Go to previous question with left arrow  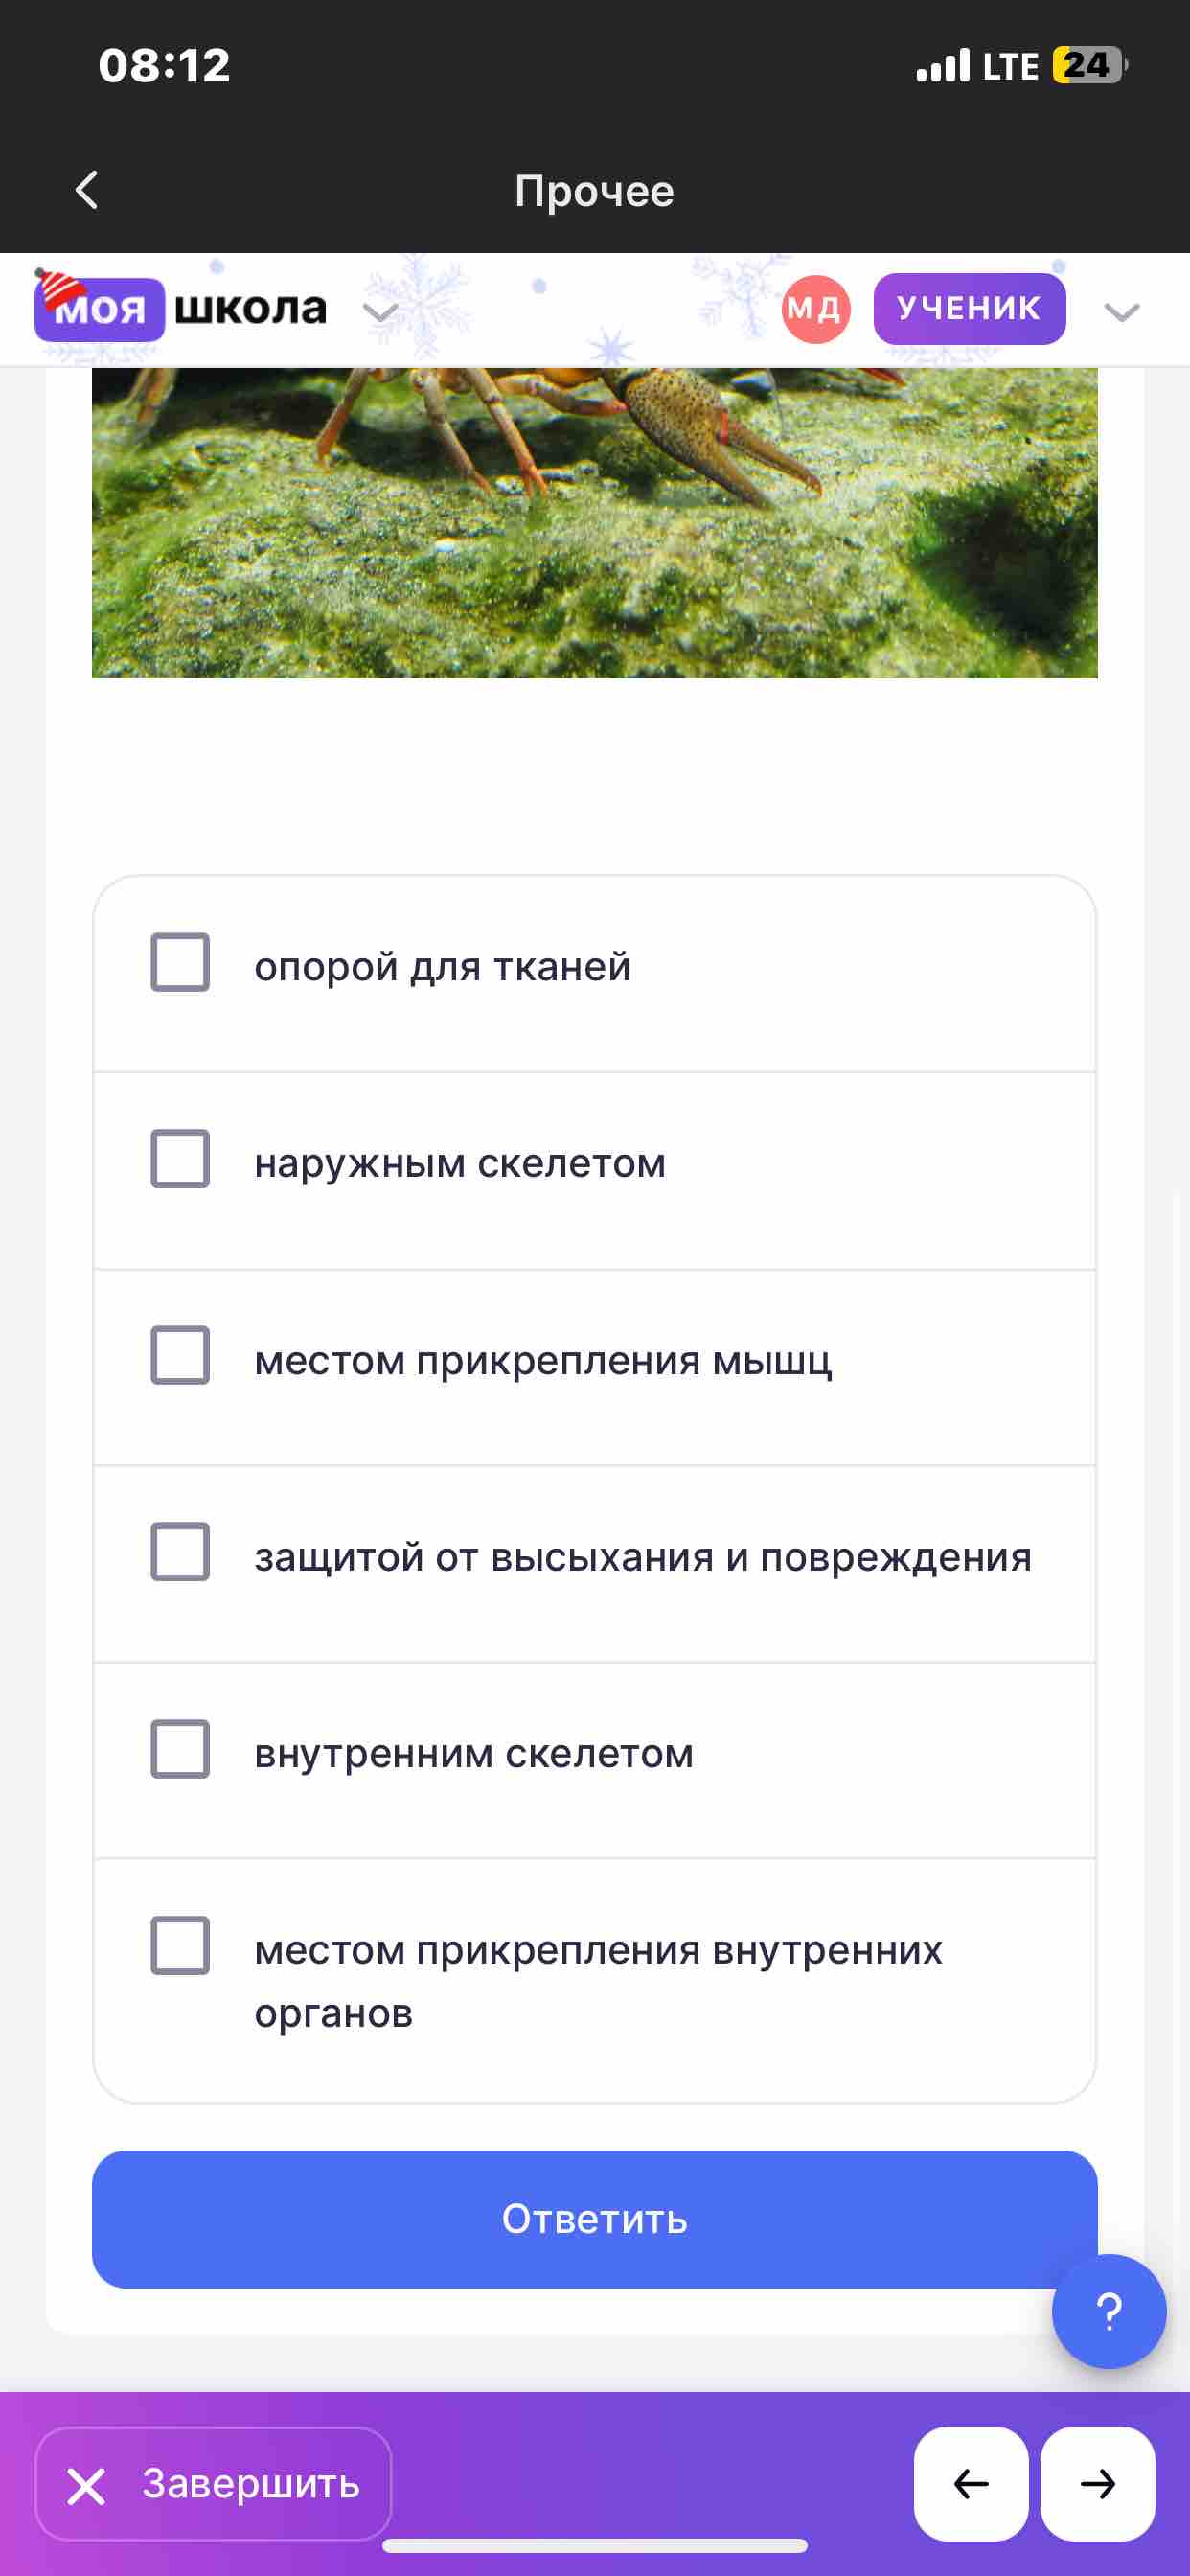tap(971, 2483)
